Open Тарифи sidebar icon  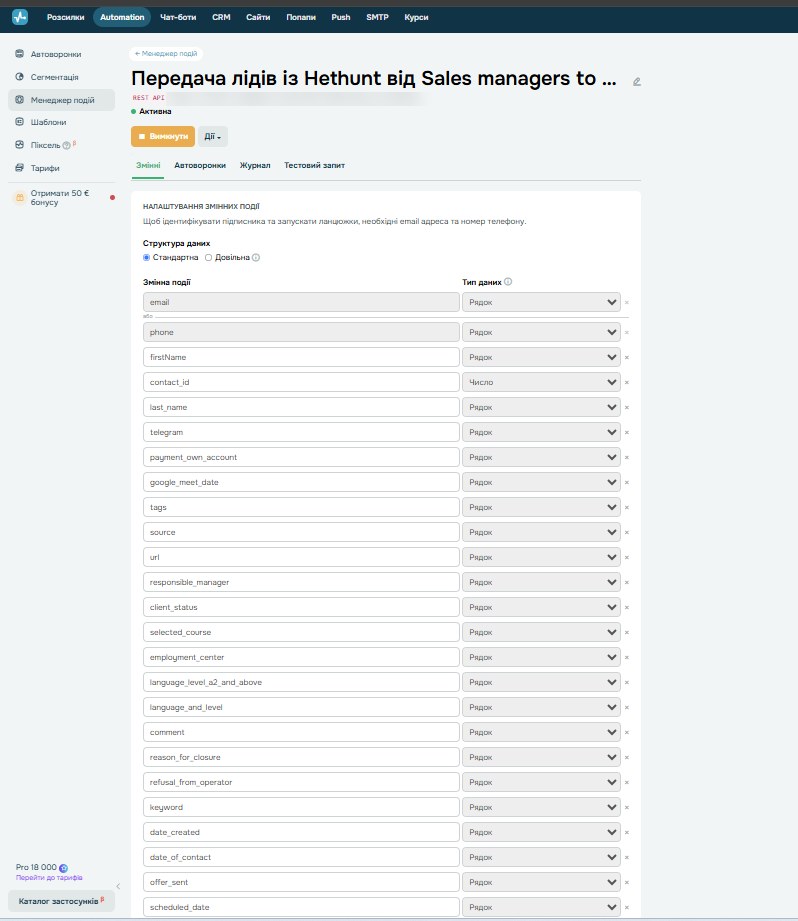pyautogui.click(x=19, y=167)
